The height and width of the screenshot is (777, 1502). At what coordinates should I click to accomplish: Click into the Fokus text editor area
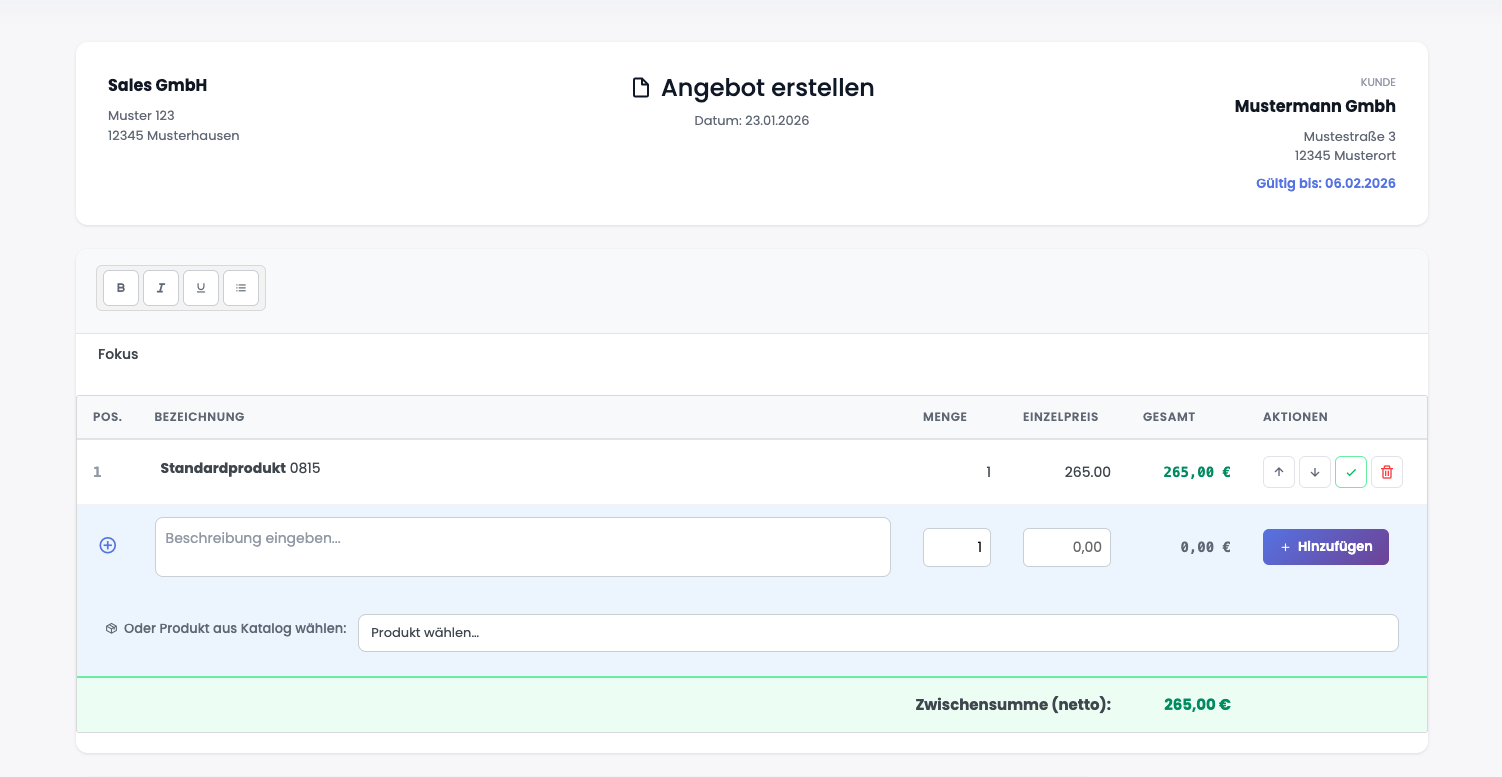coord(750,364)
